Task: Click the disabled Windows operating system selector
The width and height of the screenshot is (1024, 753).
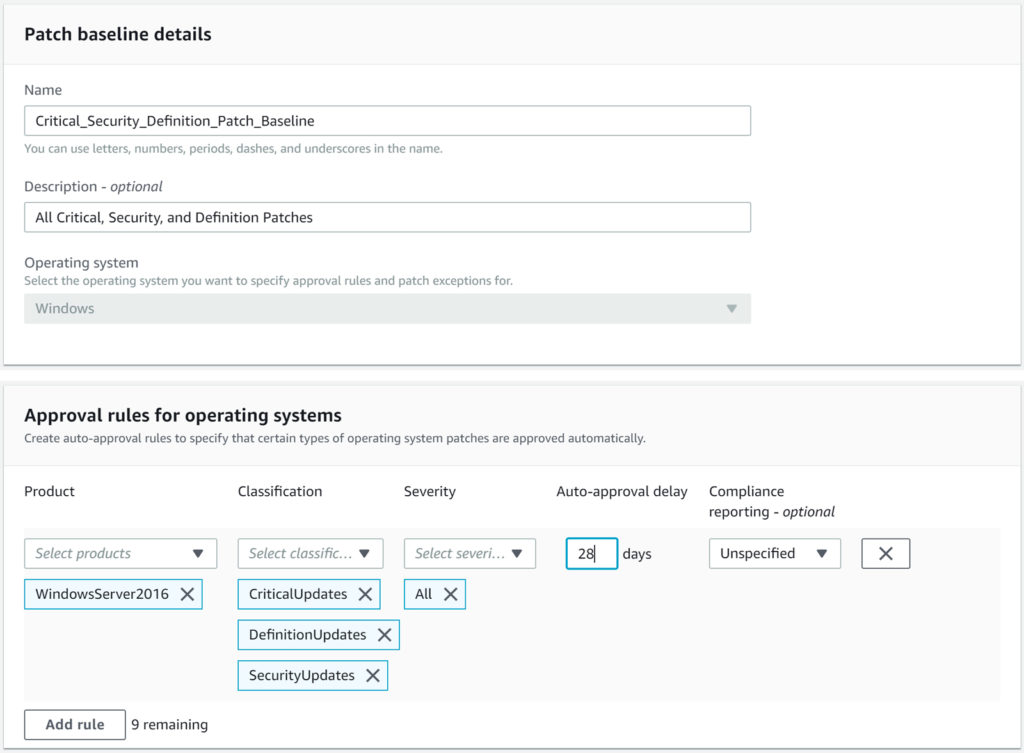Action: (x=388, y=308)
